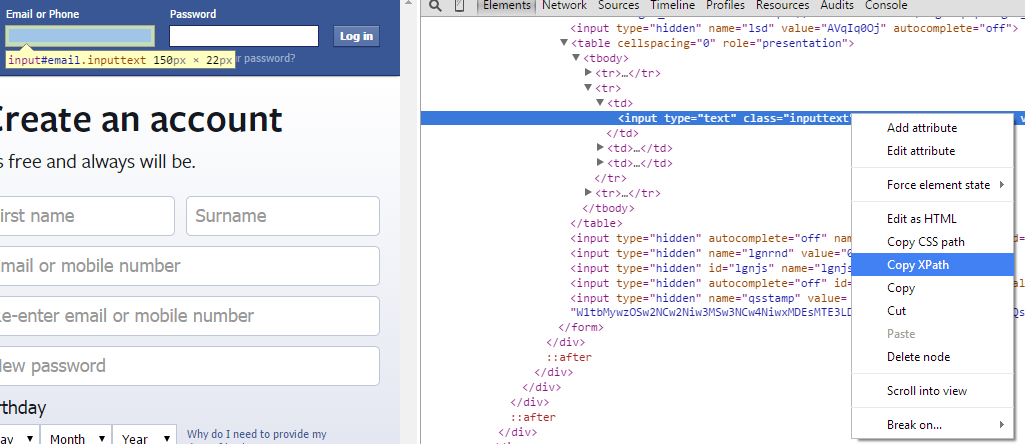Open the Timeline tab
The image size is (1025, 444).
(673, 5)
